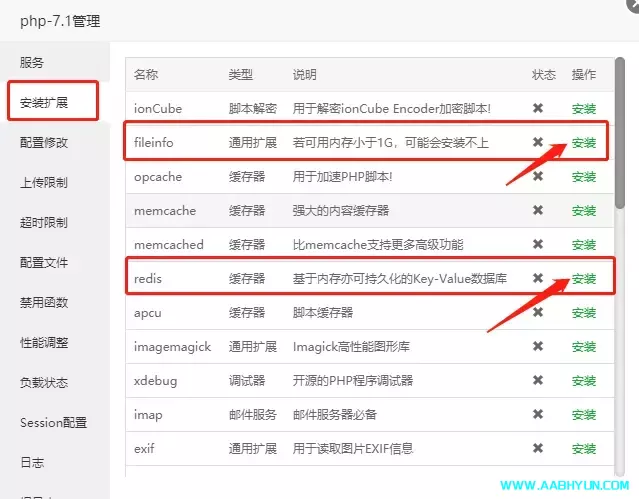The image size is (639, 499).
Task: Open the 上传限制 settings tab
Action: pyautogui.click(x=44, y=182)
